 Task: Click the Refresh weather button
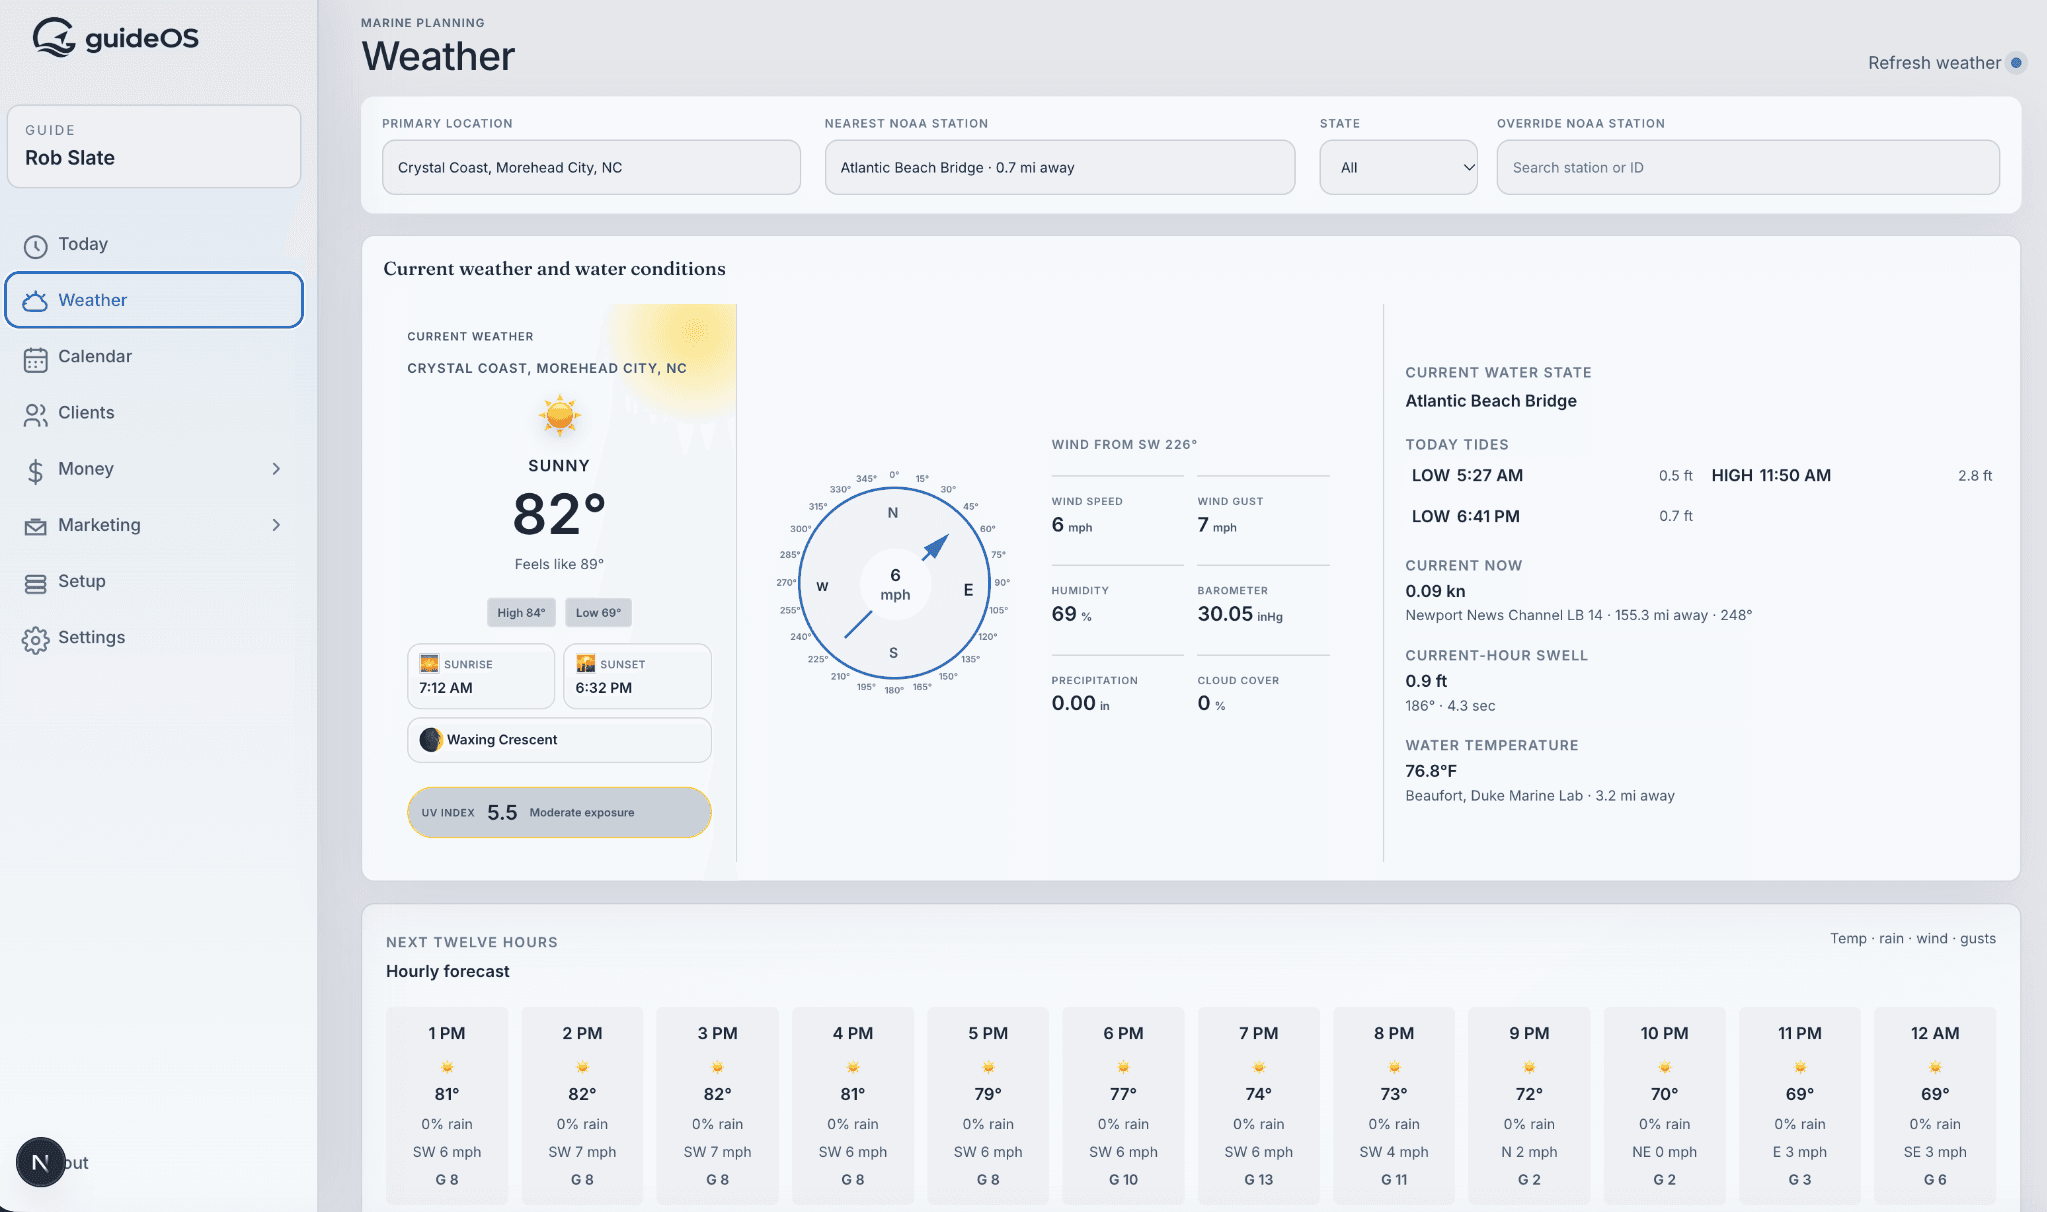click(x=1946, y=63)
